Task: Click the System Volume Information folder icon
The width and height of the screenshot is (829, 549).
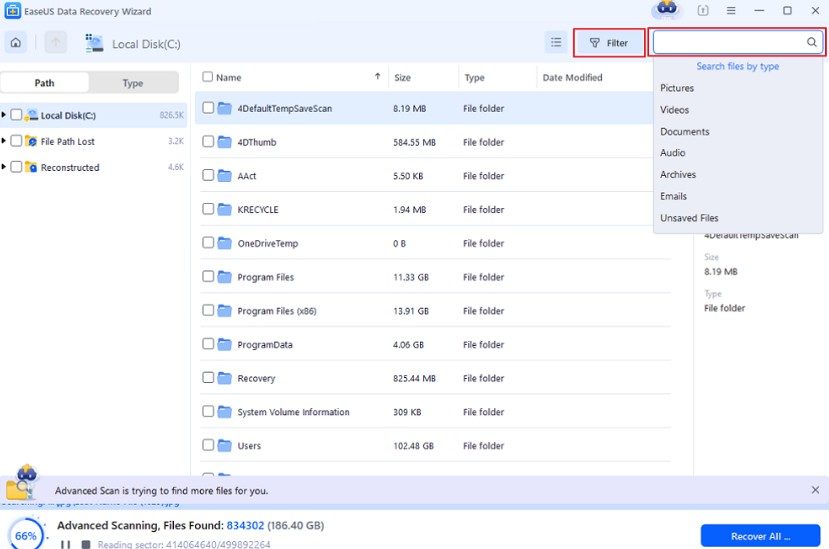Action: click(x=225, y=412)
